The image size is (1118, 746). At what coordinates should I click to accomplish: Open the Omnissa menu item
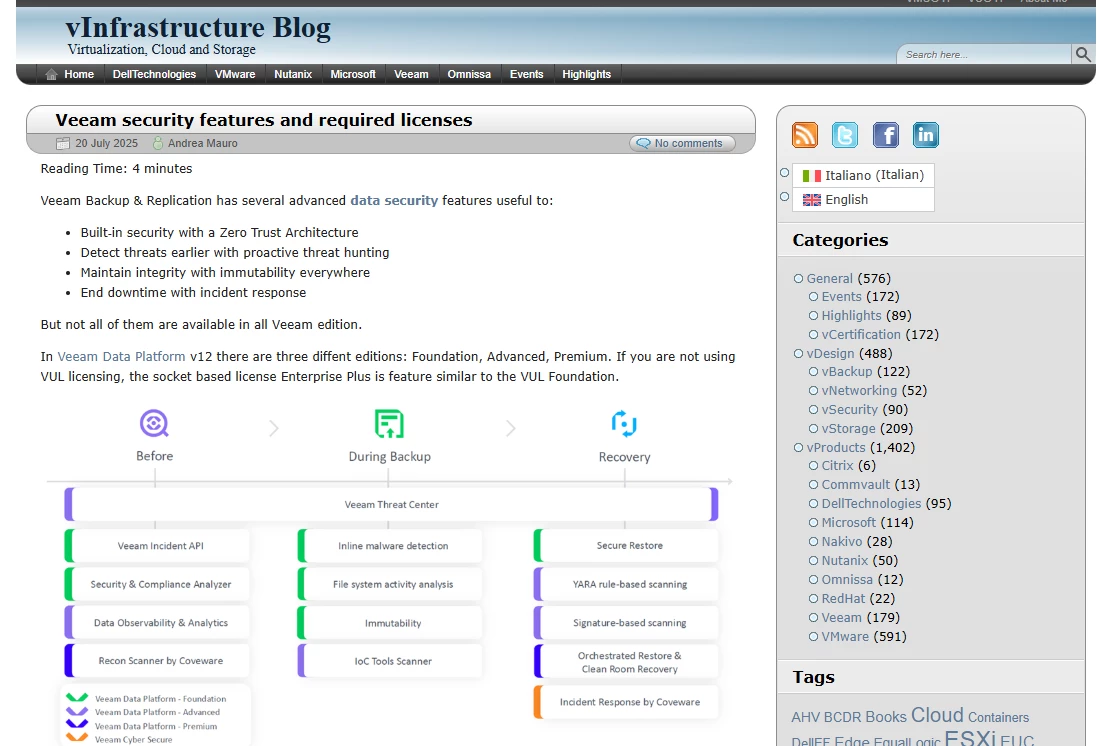[x=469, y=74]
